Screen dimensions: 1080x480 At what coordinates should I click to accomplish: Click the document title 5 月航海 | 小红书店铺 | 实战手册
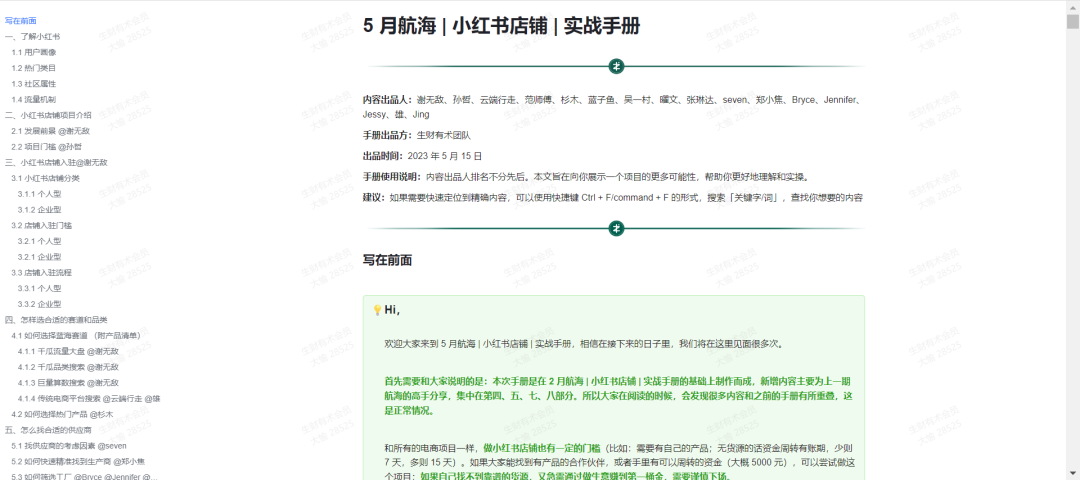pos(501,26)
